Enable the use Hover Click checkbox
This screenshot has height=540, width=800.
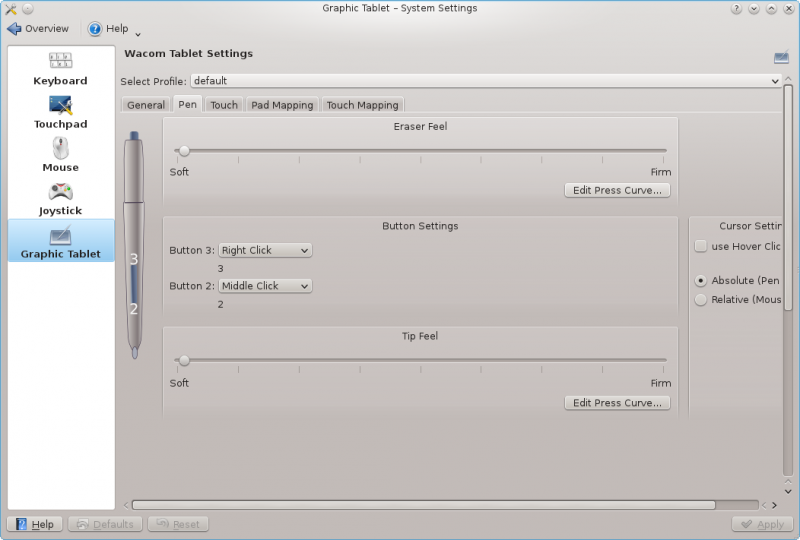[x=701, y=246]
